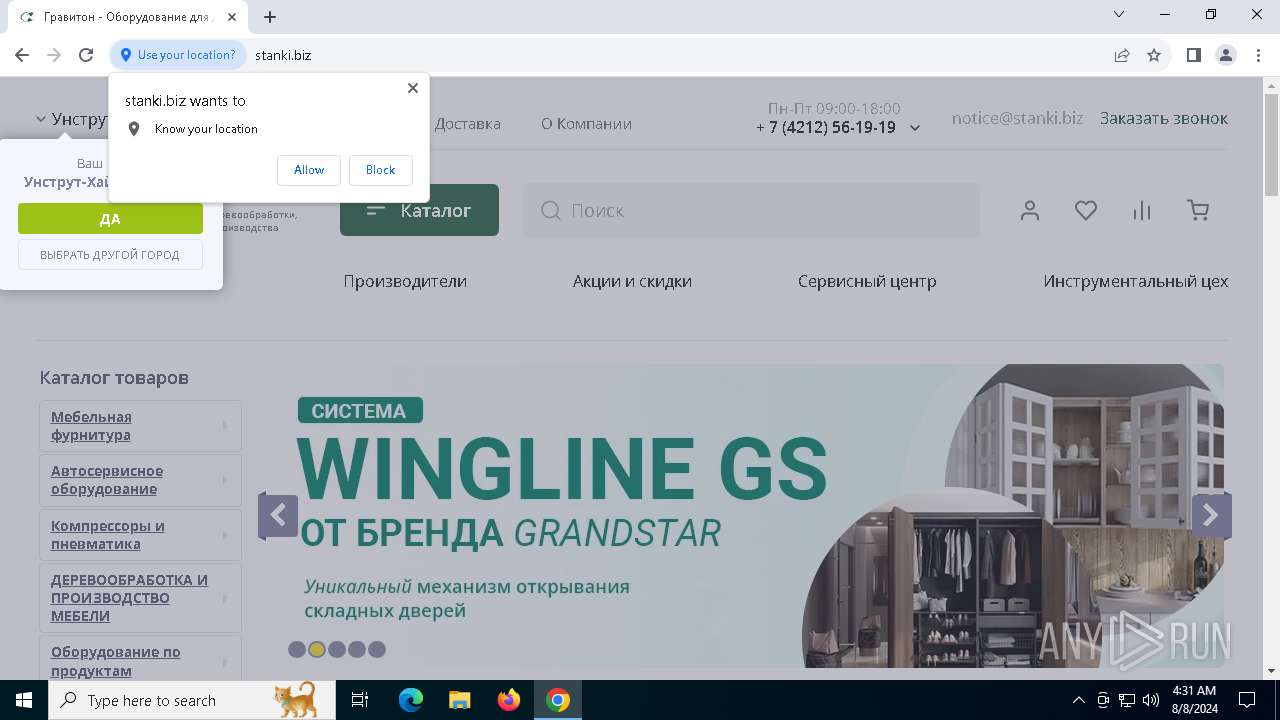Click into the Поиск search field
Screen dimensions: 1280x720
[x=751, y=210]
